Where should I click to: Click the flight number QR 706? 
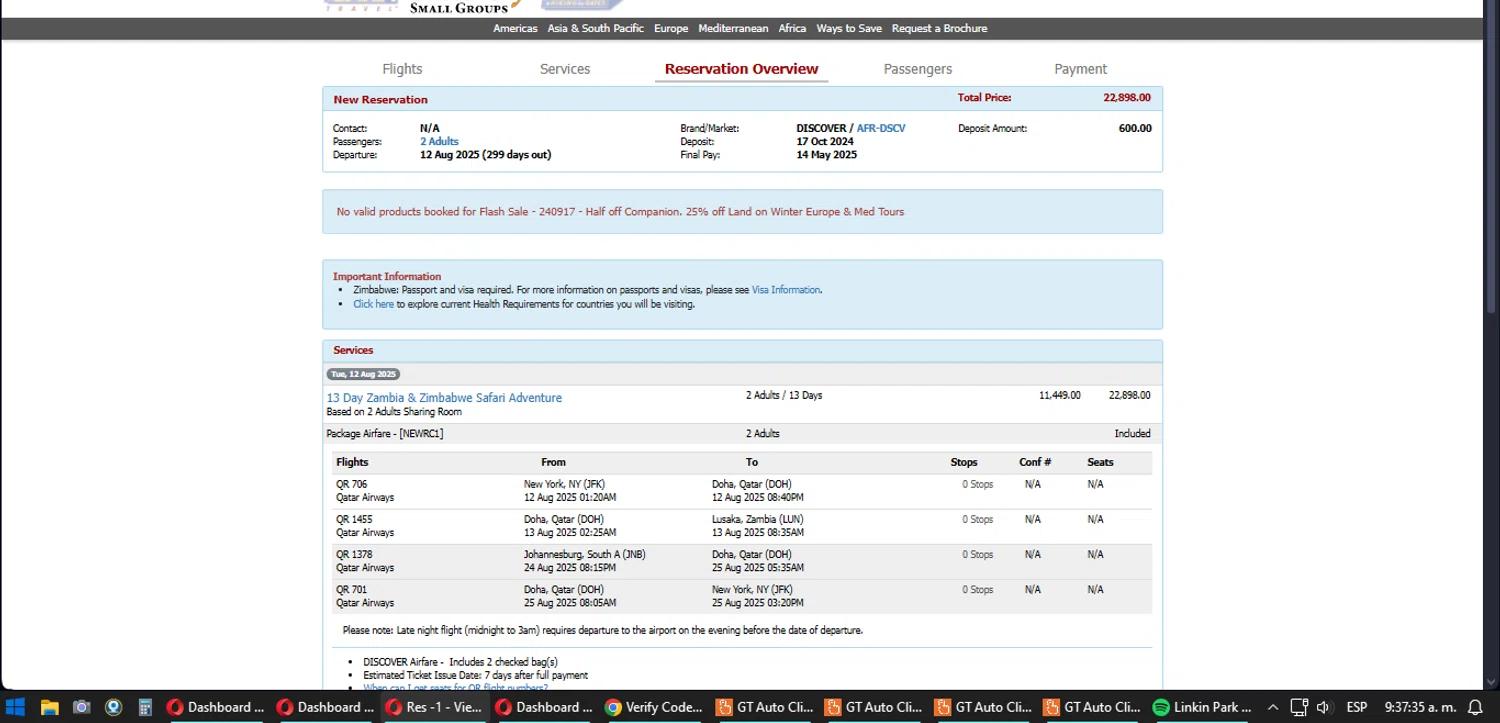tap(351, 484)
